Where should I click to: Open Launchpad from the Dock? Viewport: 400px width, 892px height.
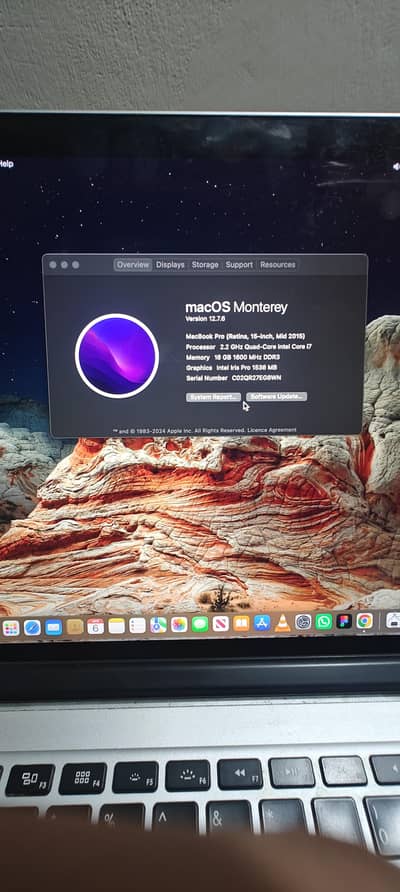click(11, 627)
